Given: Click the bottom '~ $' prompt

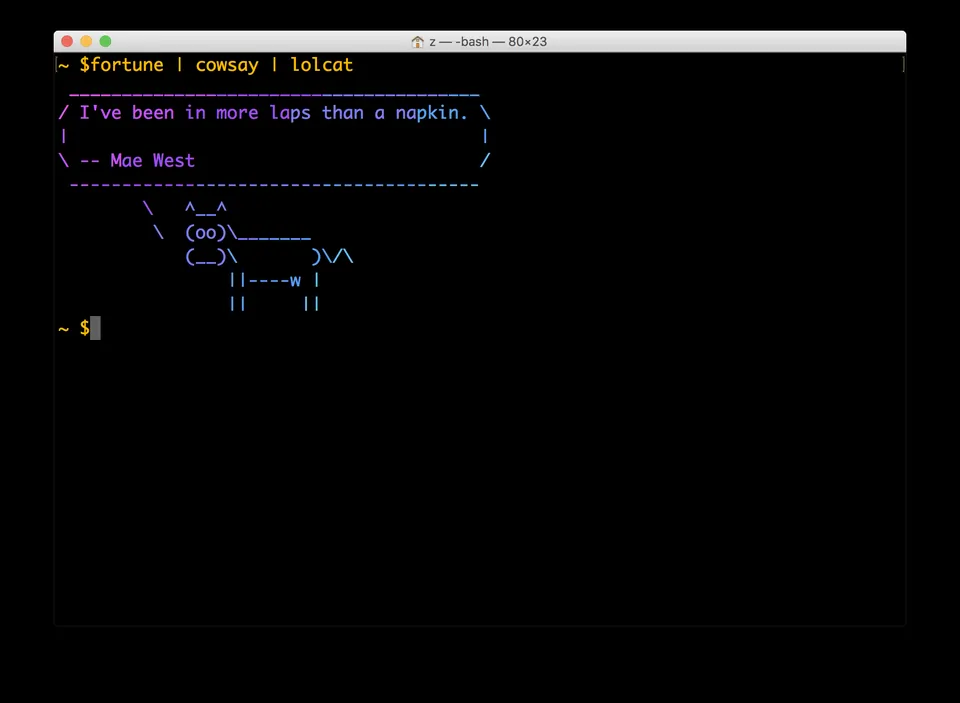Looking at the screenshot, I should click(x=74, y=329).
